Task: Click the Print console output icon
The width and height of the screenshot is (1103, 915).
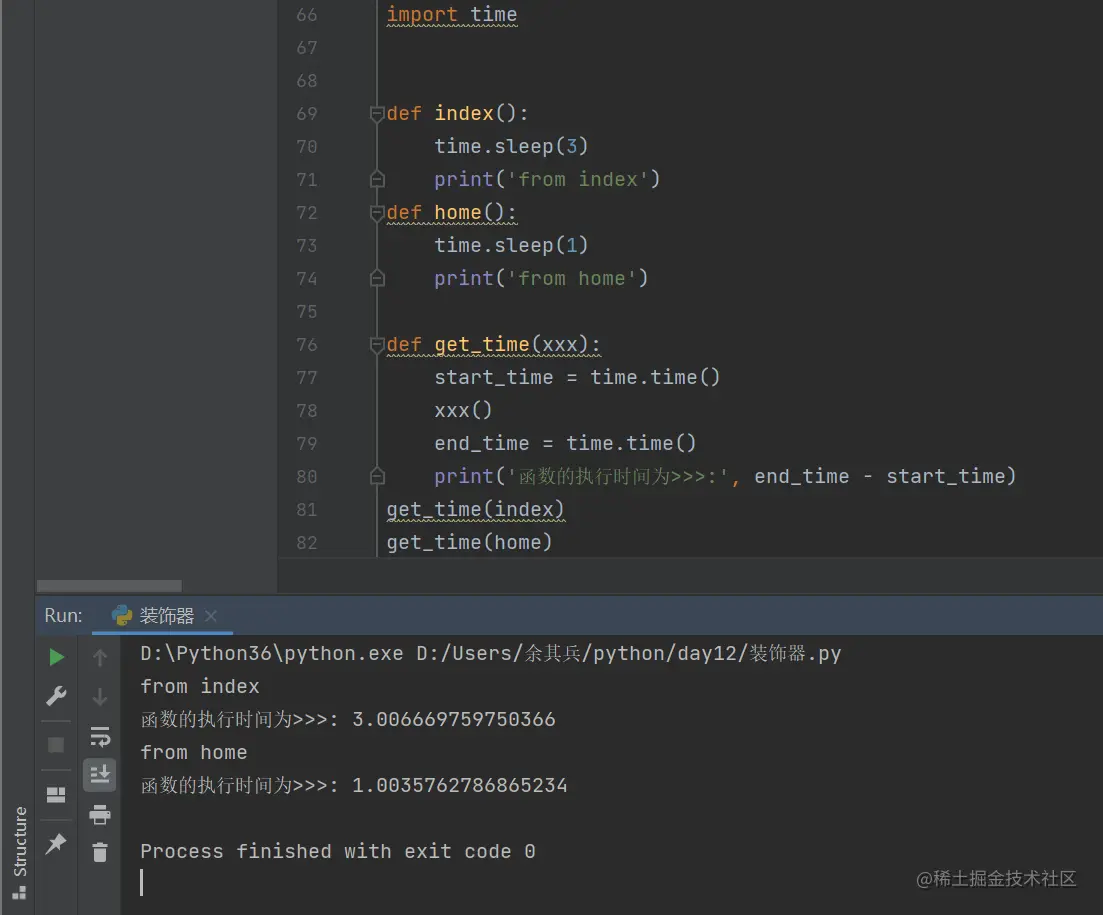Action: pyautogui.click(x=100, y=814)
